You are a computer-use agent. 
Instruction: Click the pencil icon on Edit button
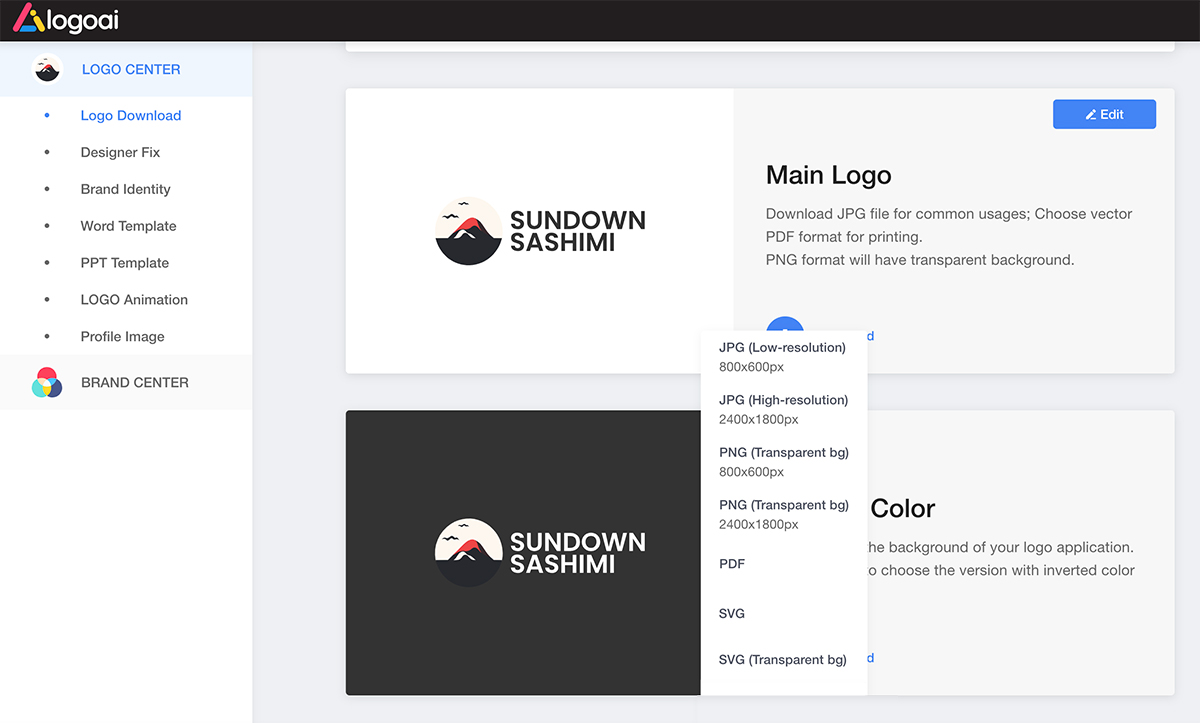click(1091, 115)
